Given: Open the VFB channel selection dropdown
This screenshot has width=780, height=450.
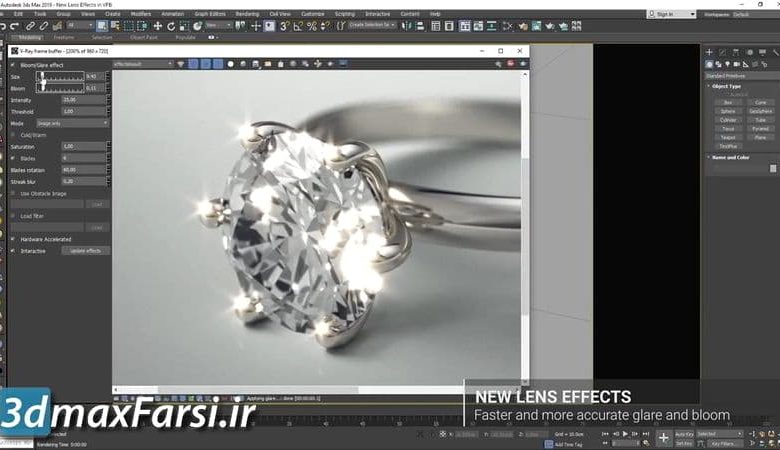Looking at the screenshot, I should coord(143,64).
